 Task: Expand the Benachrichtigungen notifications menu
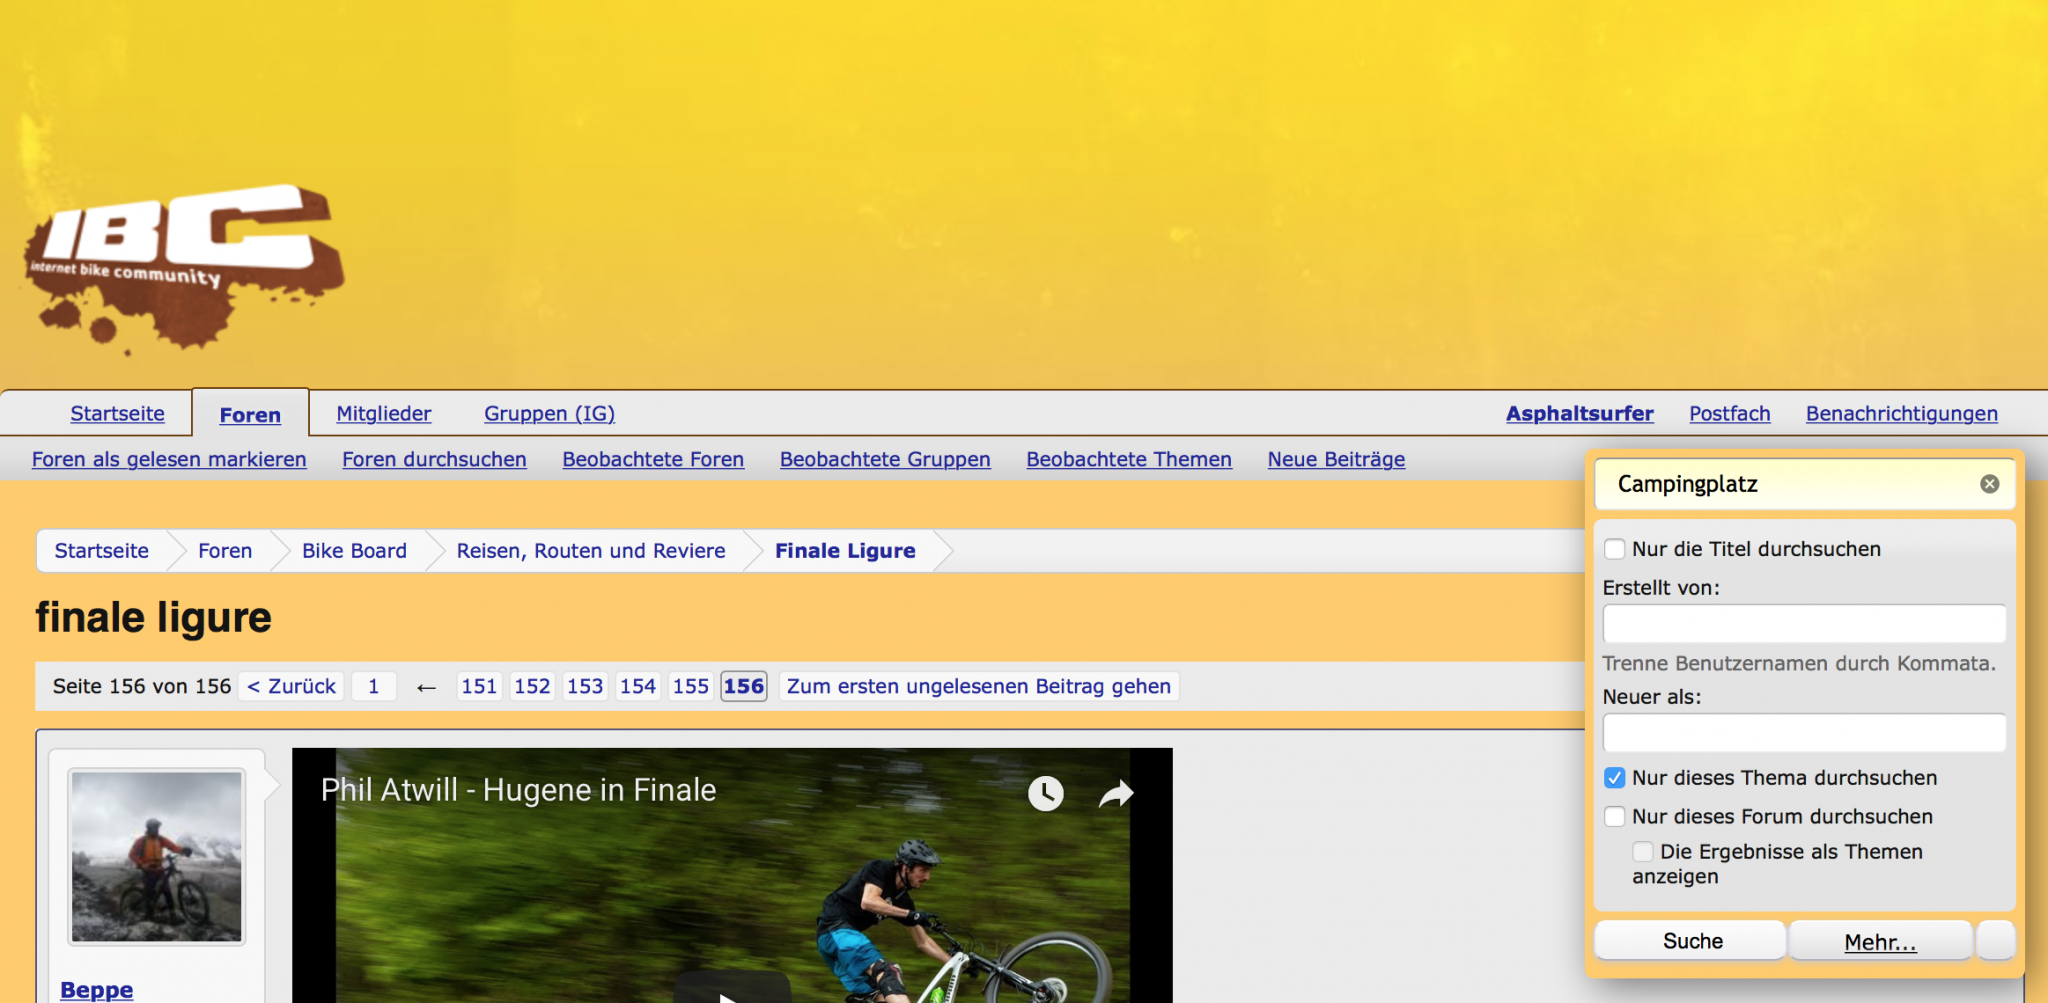(1901, 414)
